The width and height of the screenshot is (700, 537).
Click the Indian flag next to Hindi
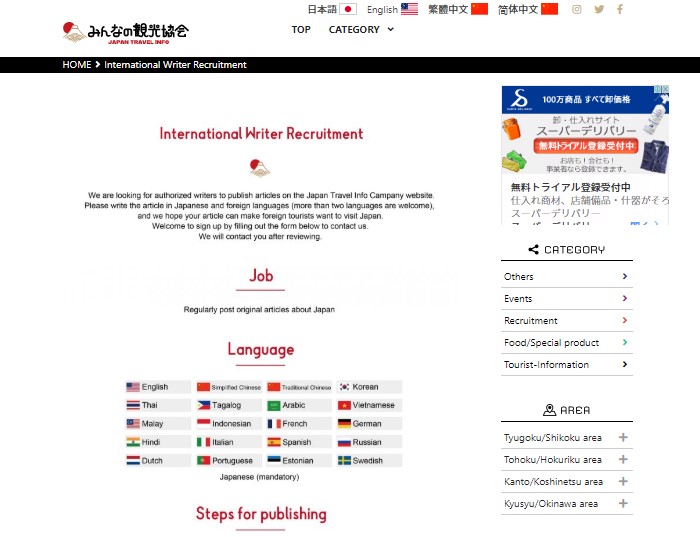(x=133, y=442)
